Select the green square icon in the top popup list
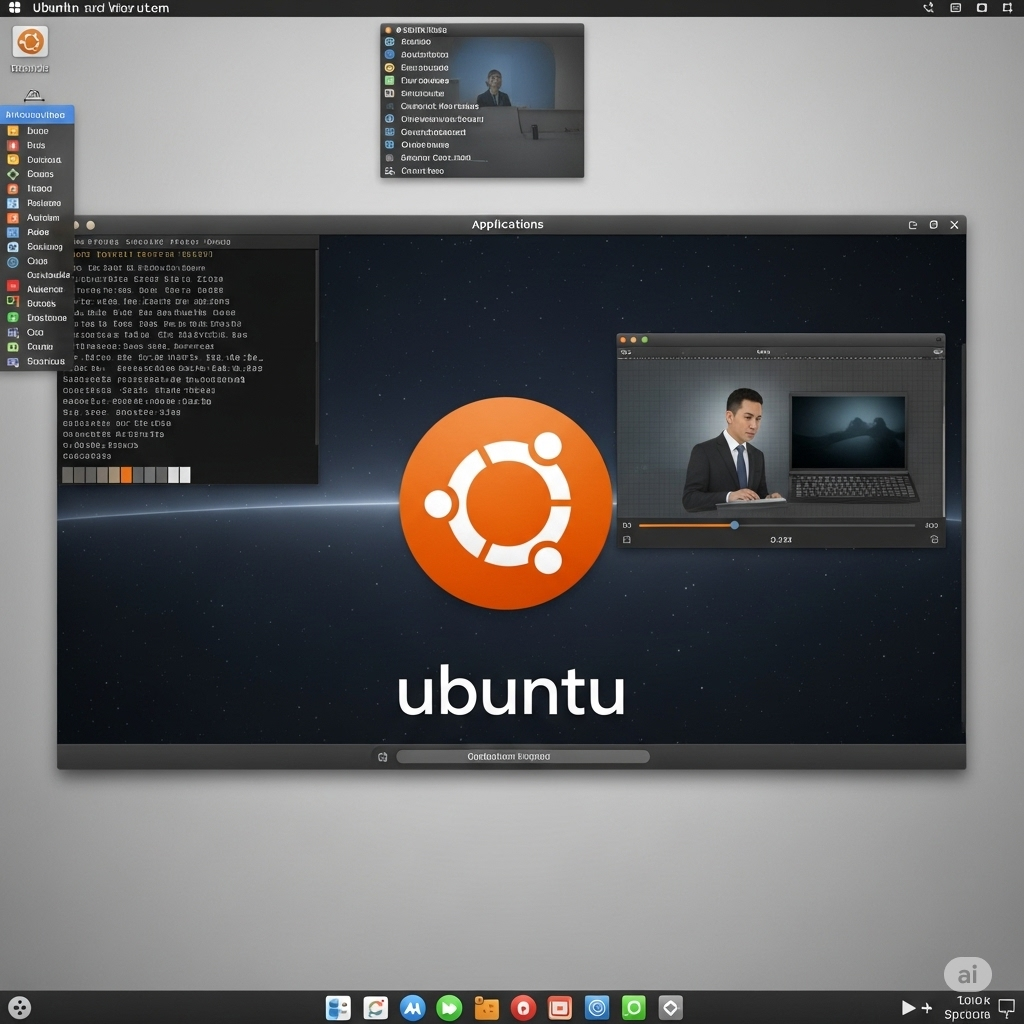The height and width of the screenshot is (1024, 1024). (x=389, y=80)
